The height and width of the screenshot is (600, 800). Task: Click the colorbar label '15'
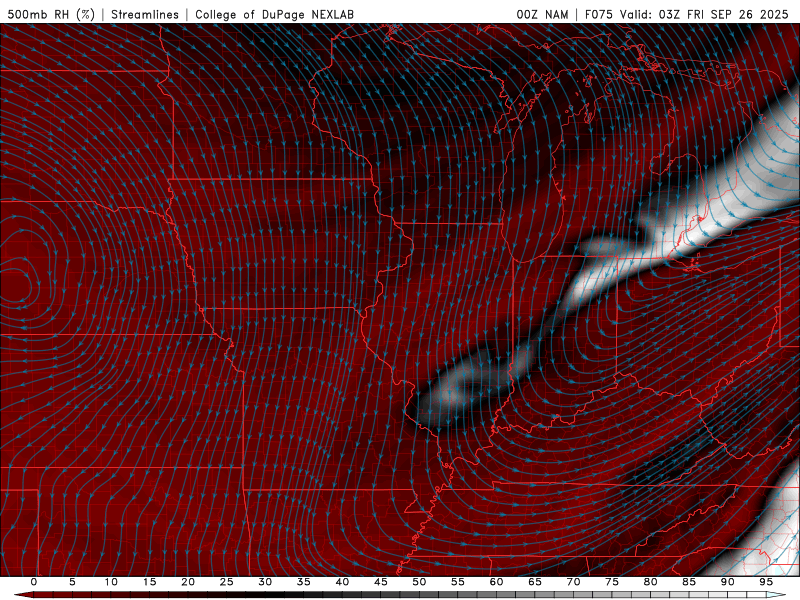click(149, 582)
